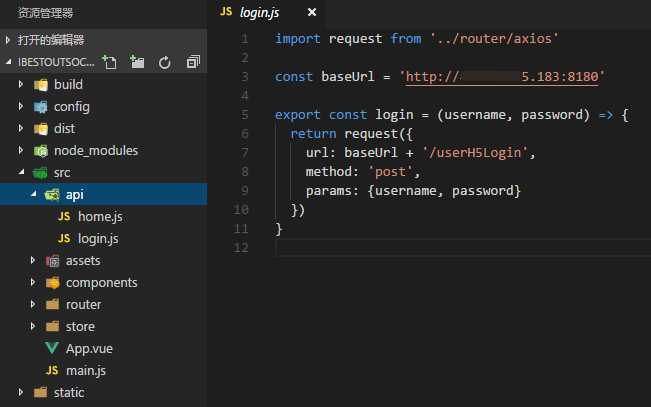
Task: Expand the node_modules folder arrow
Action: click(x=20, y=150)
